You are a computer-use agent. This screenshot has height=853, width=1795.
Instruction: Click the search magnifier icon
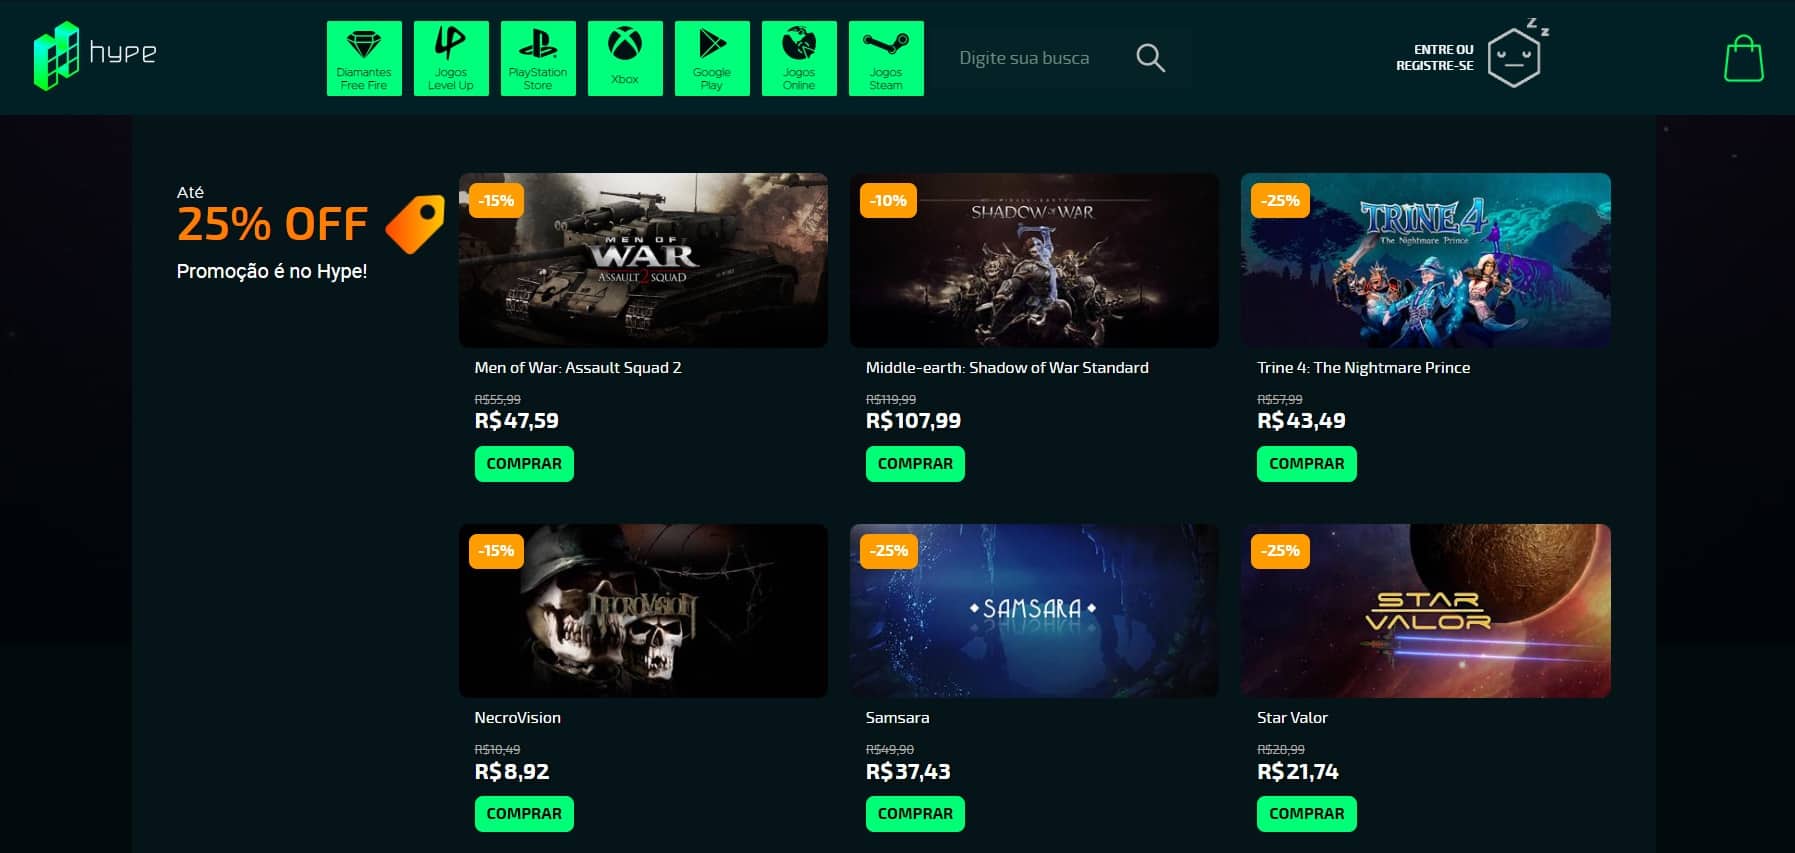(x=1150, y=58)
